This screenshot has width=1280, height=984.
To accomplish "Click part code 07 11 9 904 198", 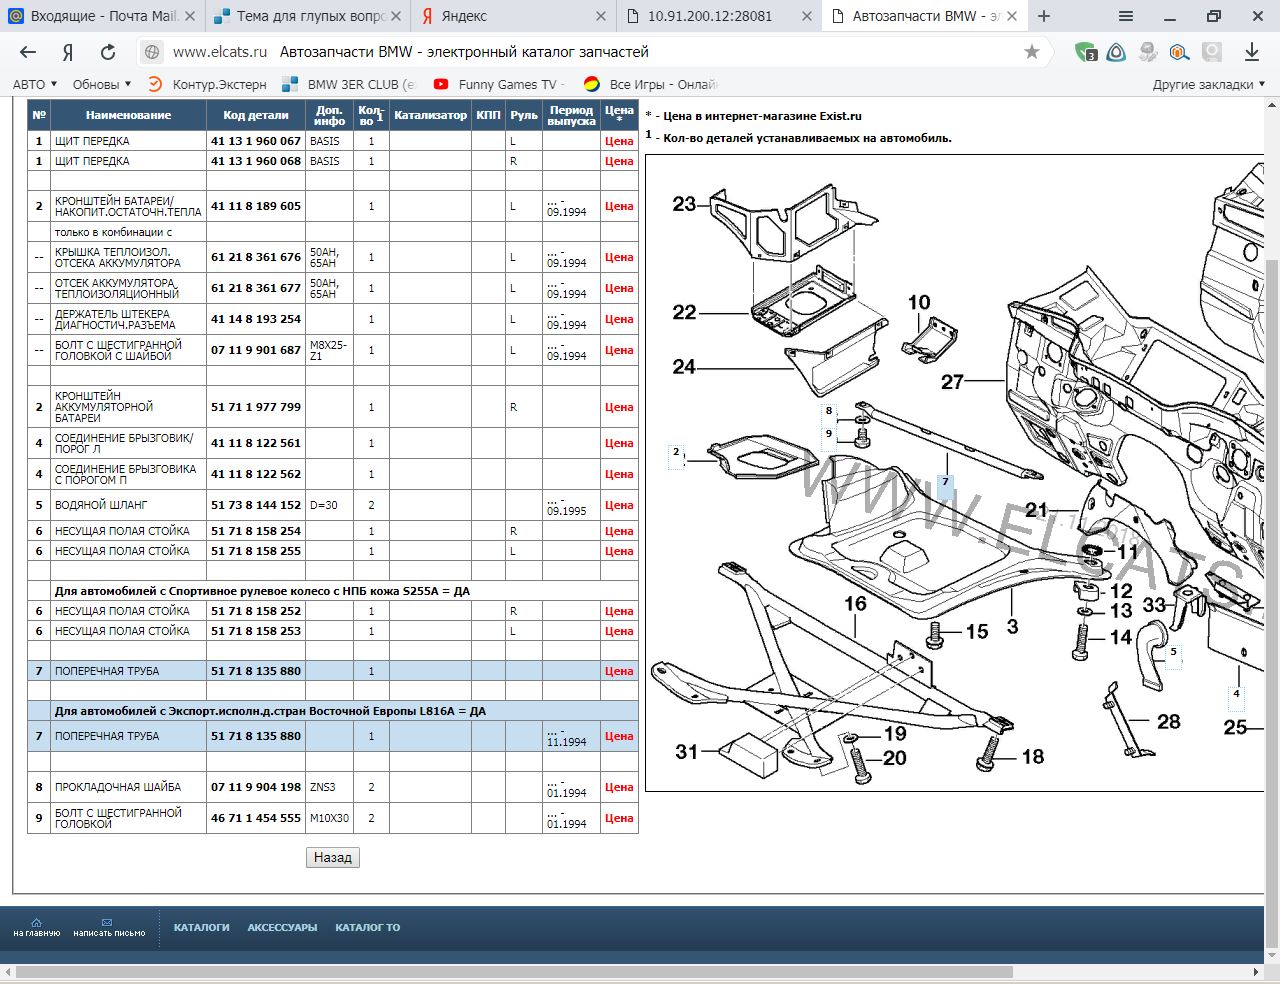I will pyautogui.click(x=256, y=787).
